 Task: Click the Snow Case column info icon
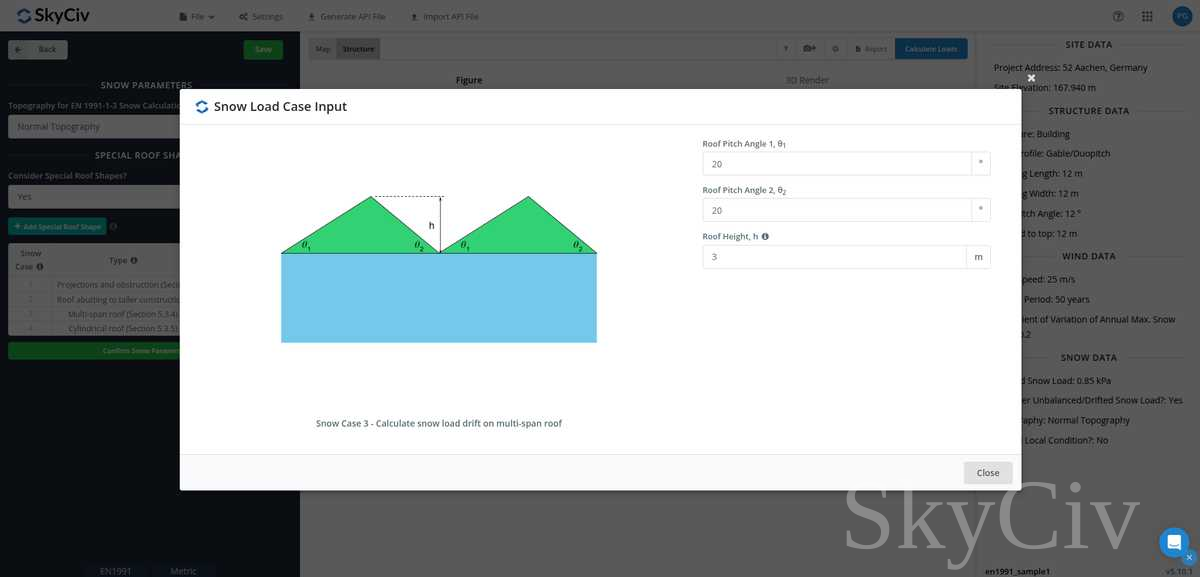click(x=40, y=267)
